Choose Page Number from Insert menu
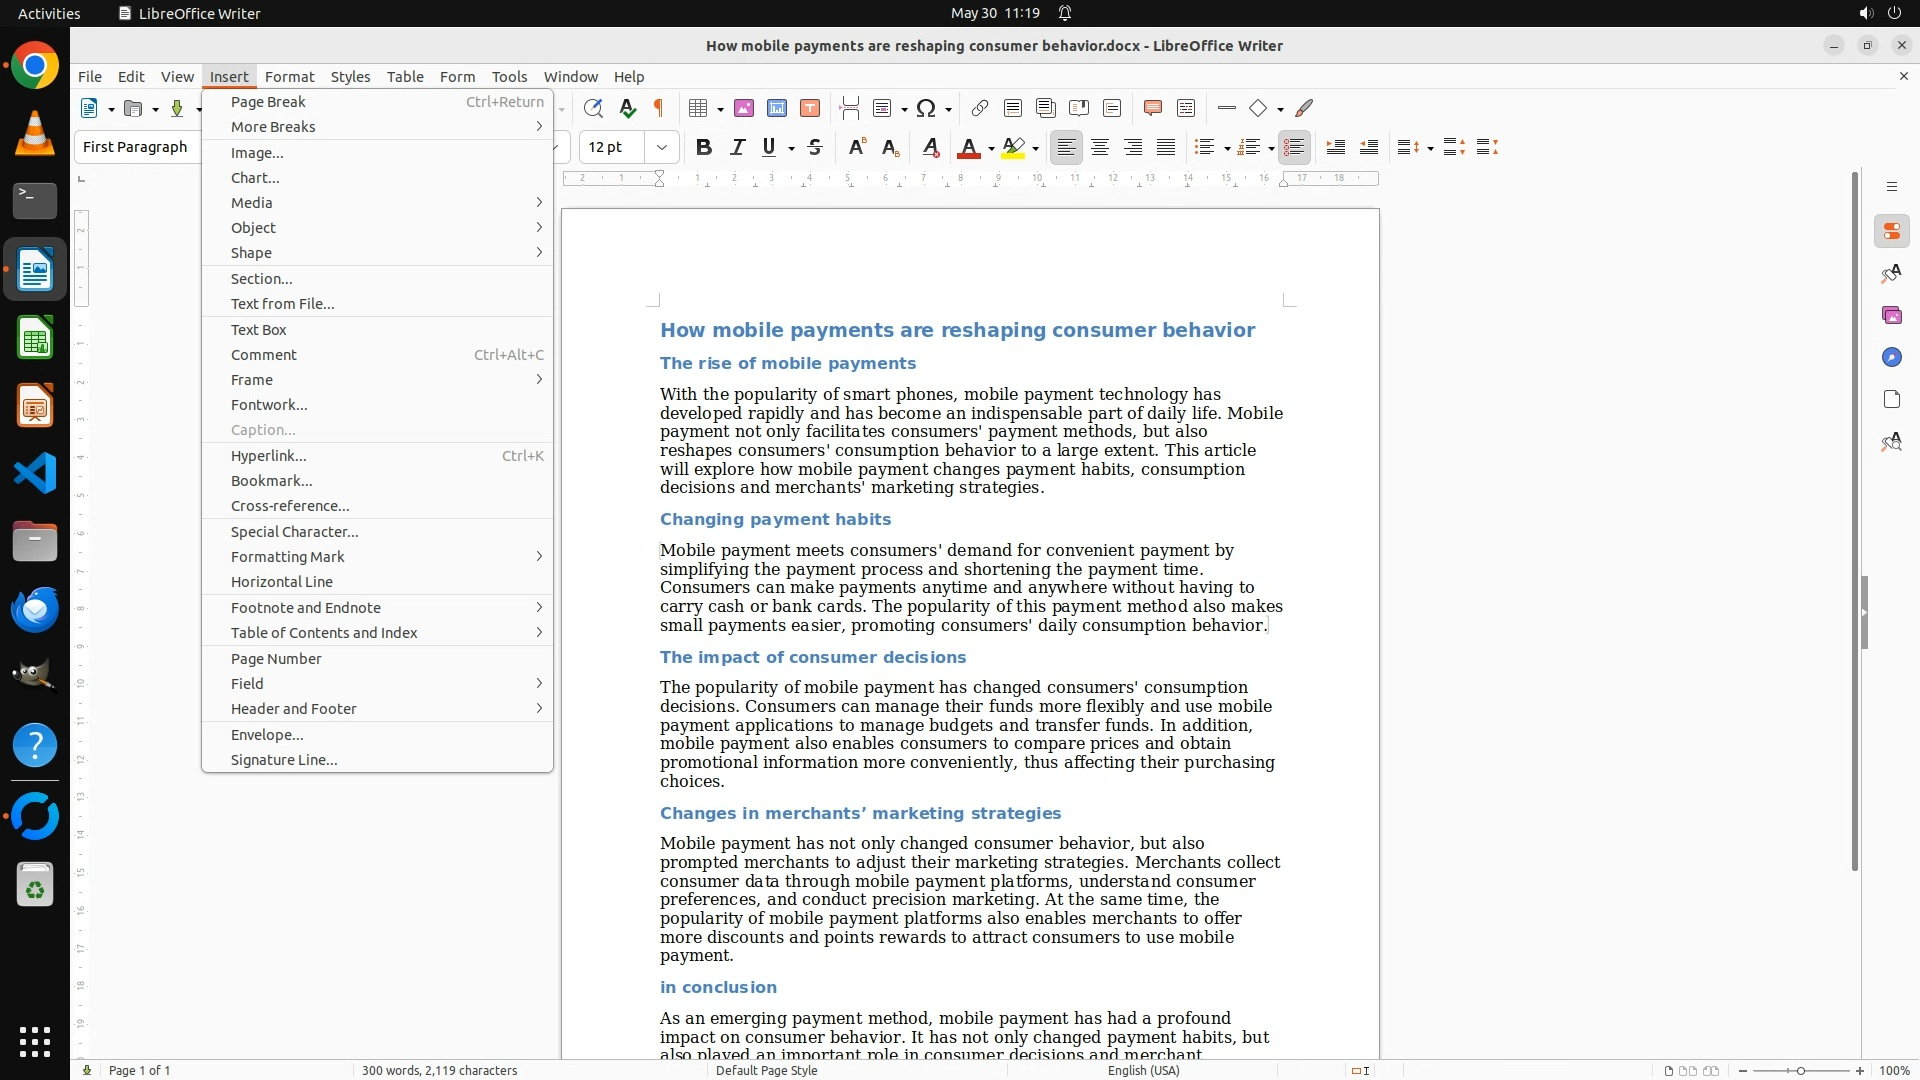 tap(276, 659)
